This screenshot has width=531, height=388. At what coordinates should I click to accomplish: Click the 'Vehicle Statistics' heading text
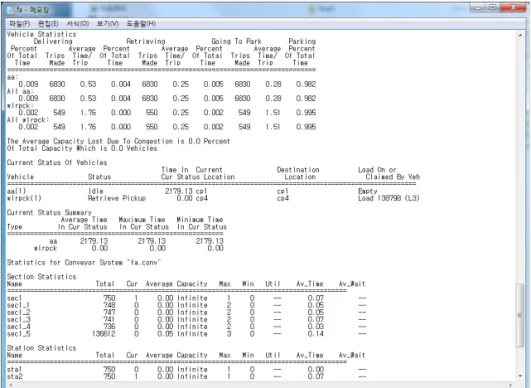click(x=41, y=34)
